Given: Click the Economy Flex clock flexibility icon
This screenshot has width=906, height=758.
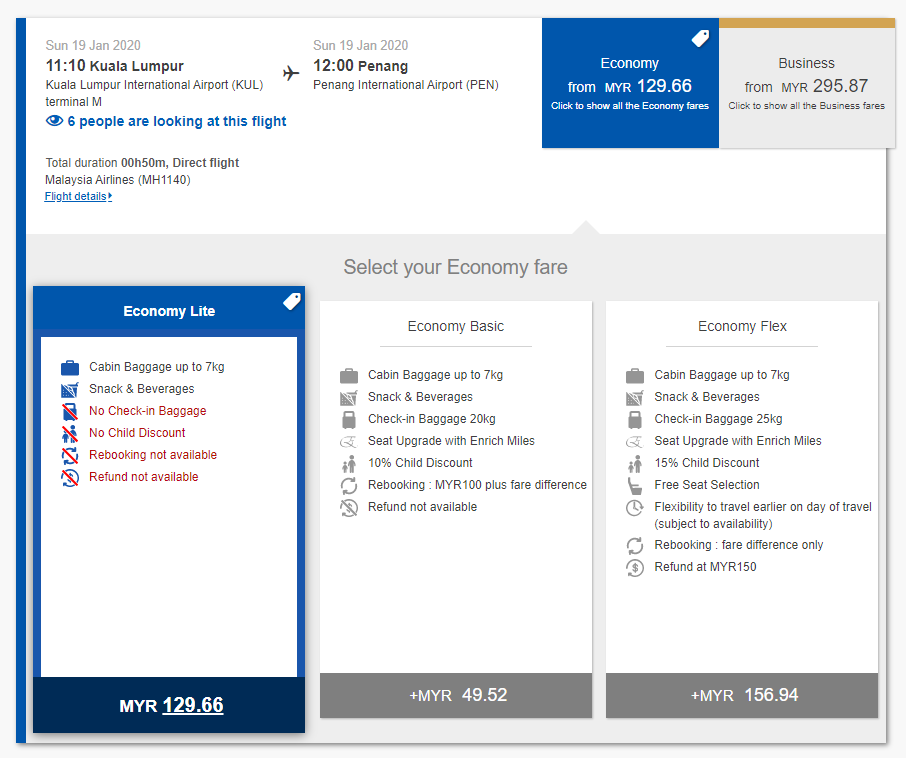Looking at the screenshot, I should click(x=635, y=508).
